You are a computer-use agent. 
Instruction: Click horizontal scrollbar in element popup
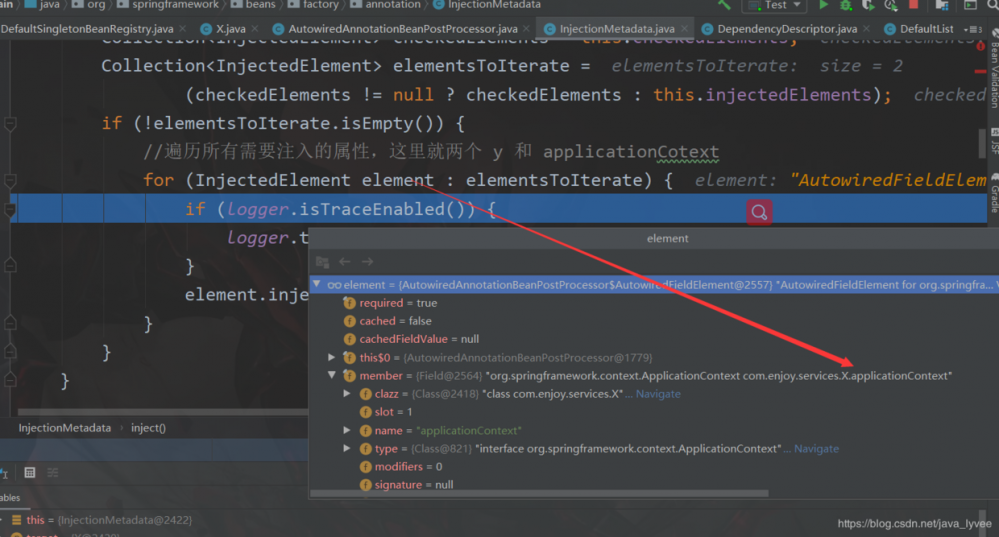coord(539,494)
